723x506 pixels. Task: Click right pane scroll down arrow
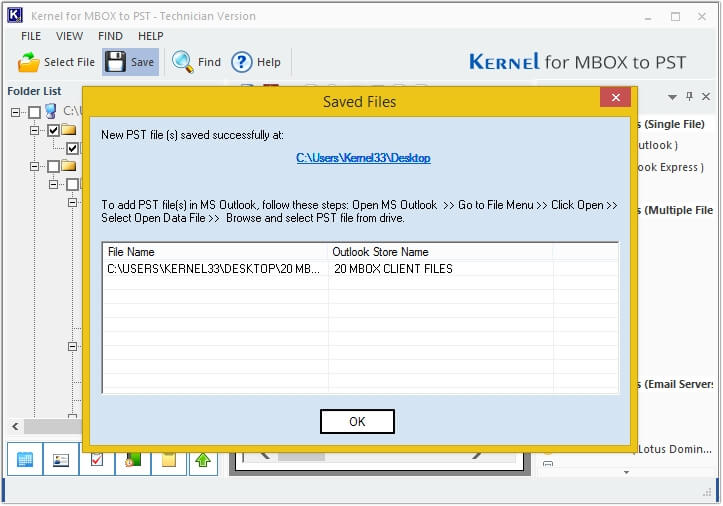626,472
